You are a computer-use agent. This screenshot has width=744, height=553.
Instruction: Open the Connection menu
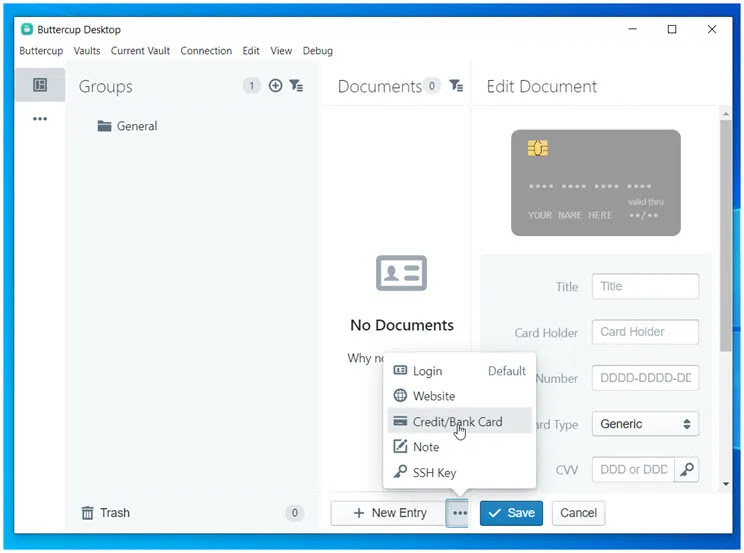206,51
